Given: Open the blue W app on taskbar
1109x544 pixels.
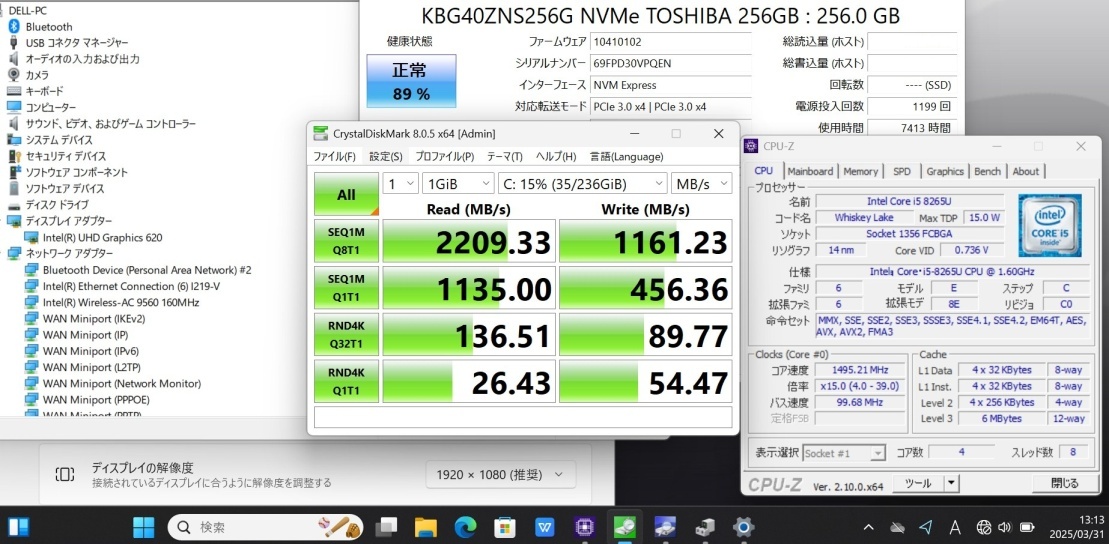Looking at the screenshot, I should pos(544,527).
